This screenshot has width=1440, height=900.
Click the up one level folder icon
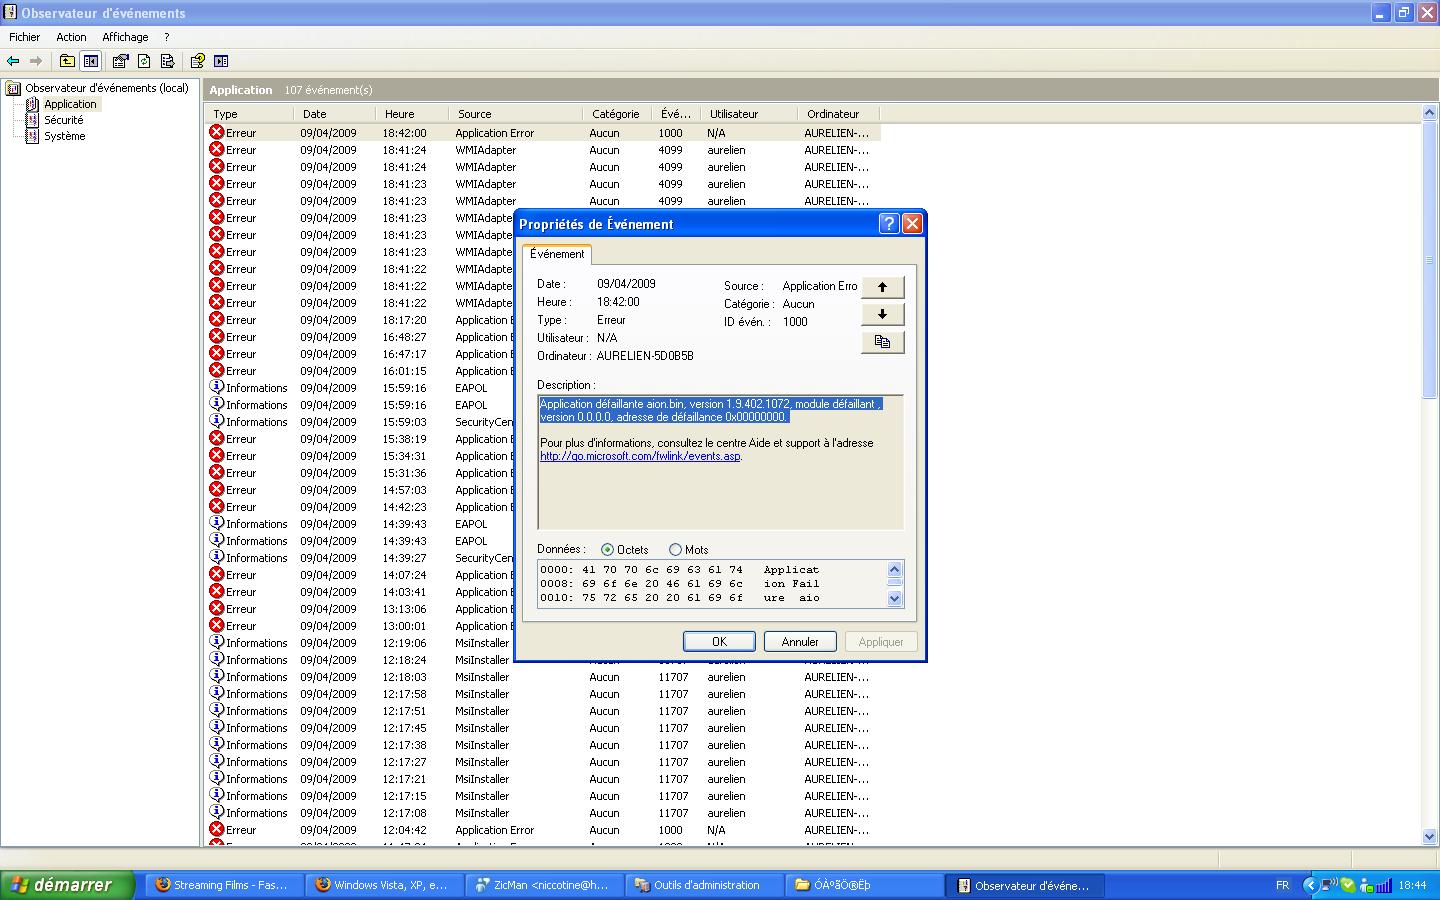click(x=67, y=61)
